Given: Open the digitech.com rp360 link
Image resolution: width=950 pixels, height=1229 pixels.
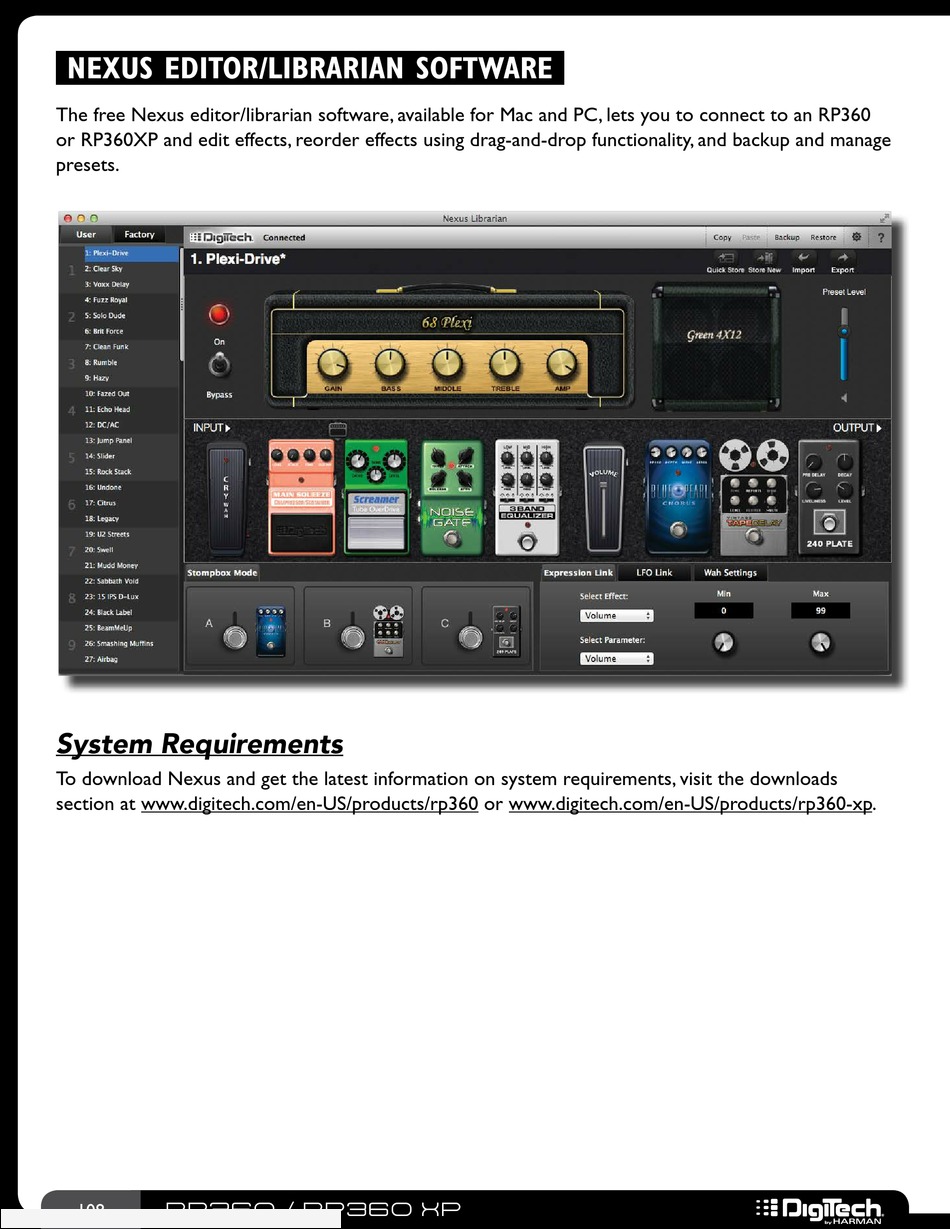Looking at the screenshot, I should [x=310, y=806].
